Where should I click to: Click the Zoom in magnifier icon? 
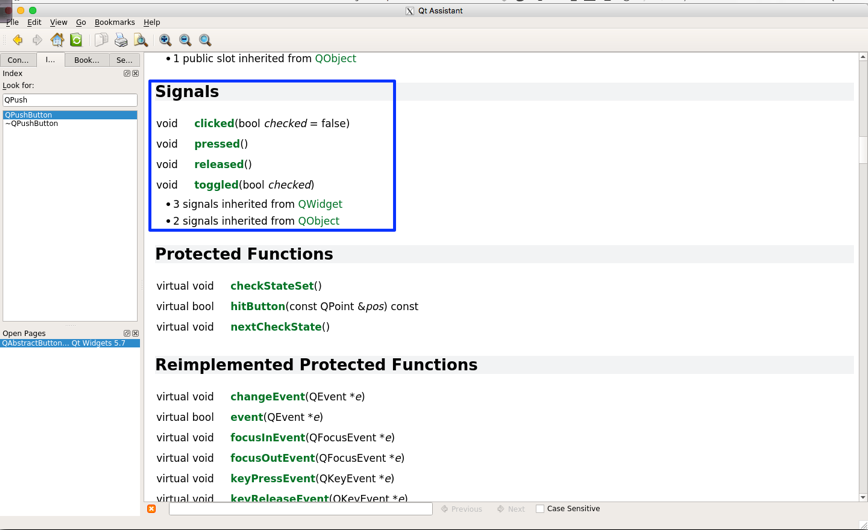click(x=165, y=40)
